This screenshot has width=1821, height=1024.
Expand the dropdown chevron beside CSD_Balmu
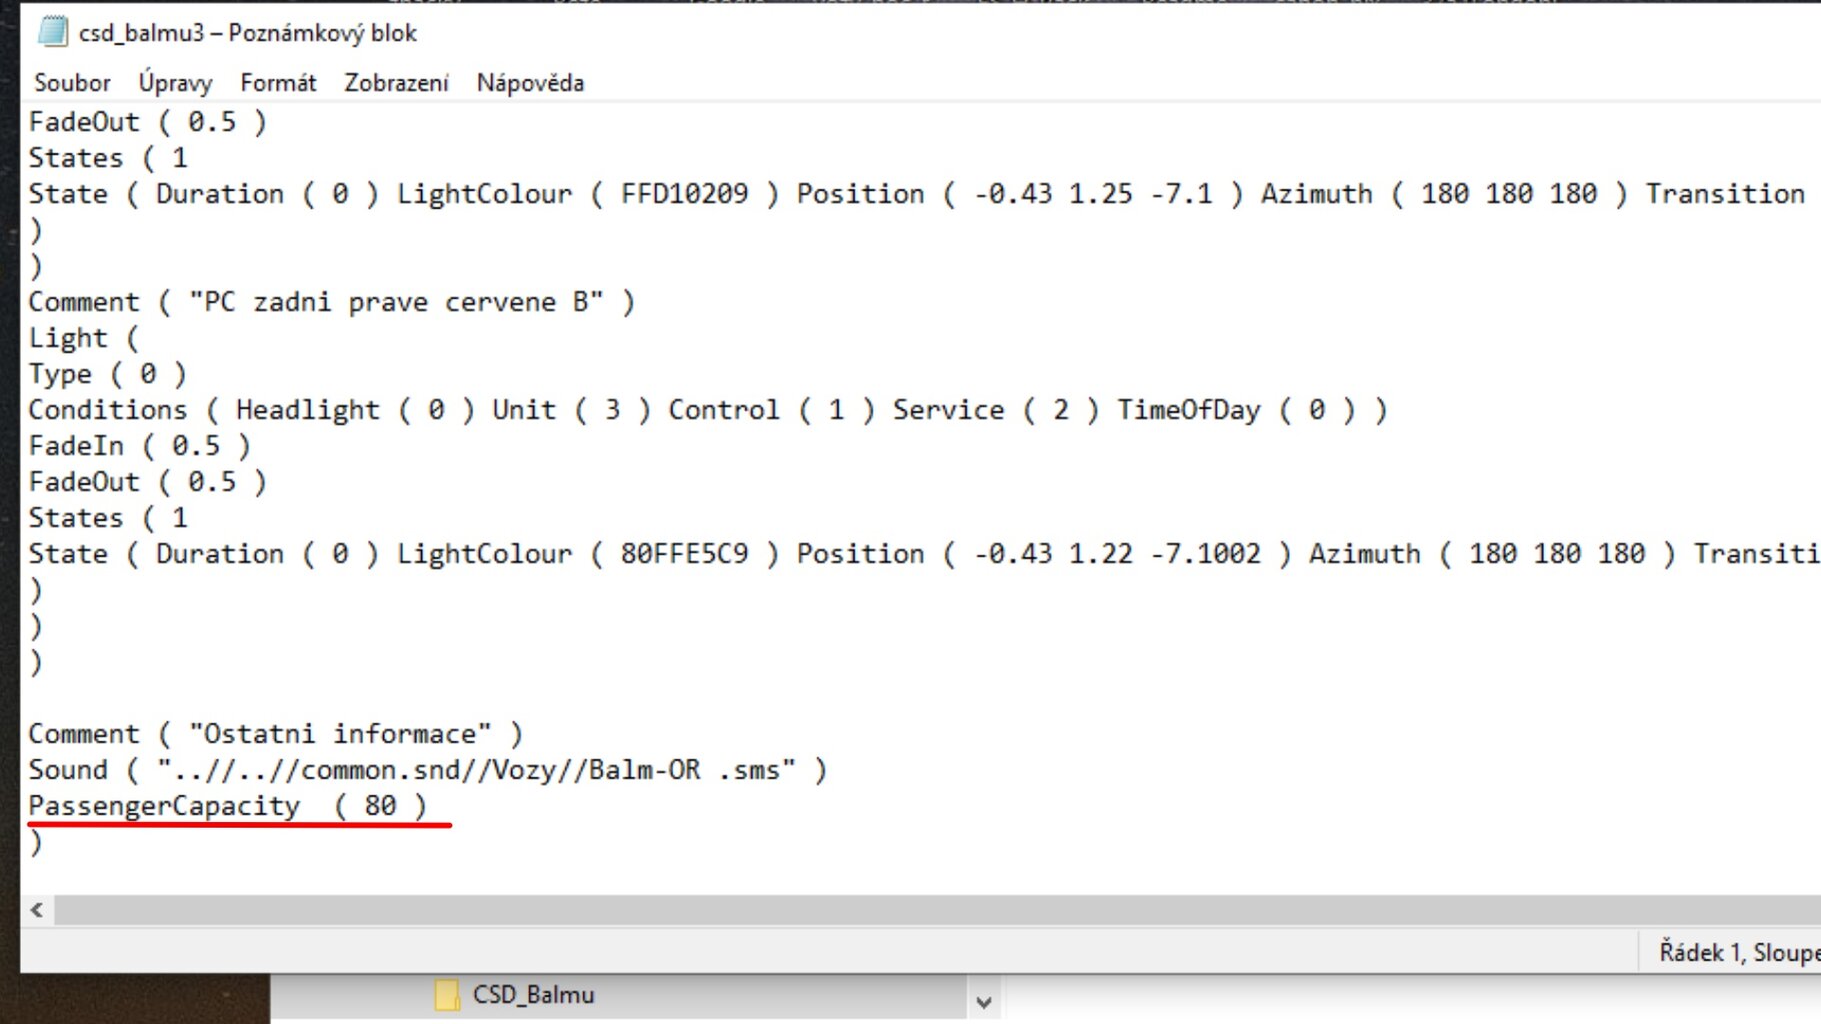pos(983,1001)
